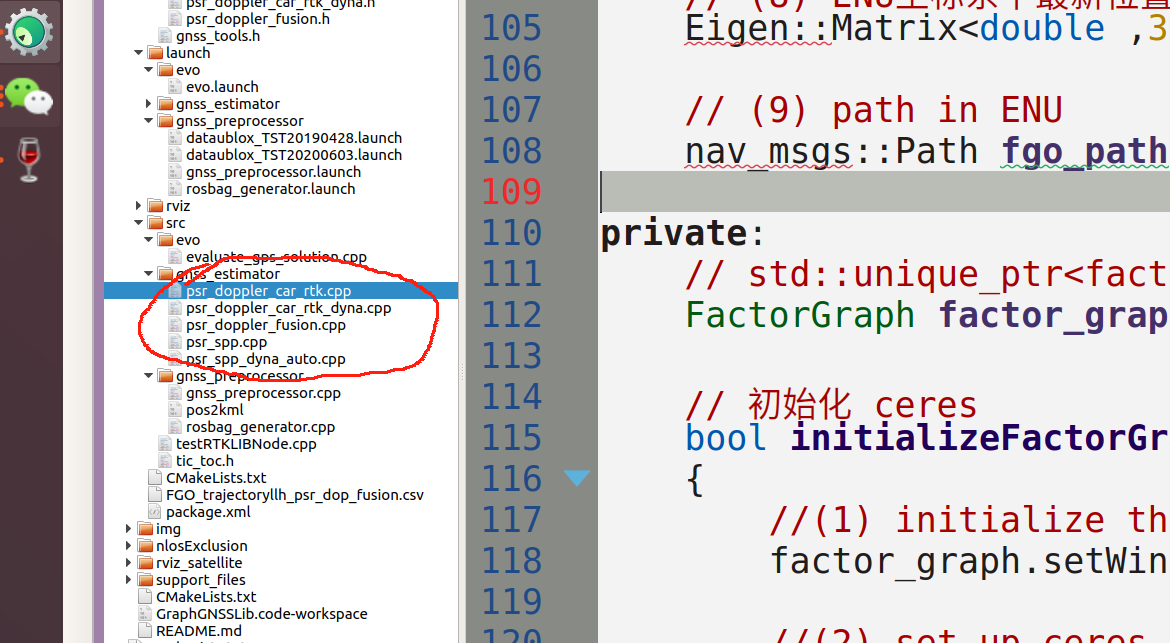Click the GraphGNSSLib.code-workspace file icon
Image resolution: width=1170 pixels, height=643 pixels.
143,613
